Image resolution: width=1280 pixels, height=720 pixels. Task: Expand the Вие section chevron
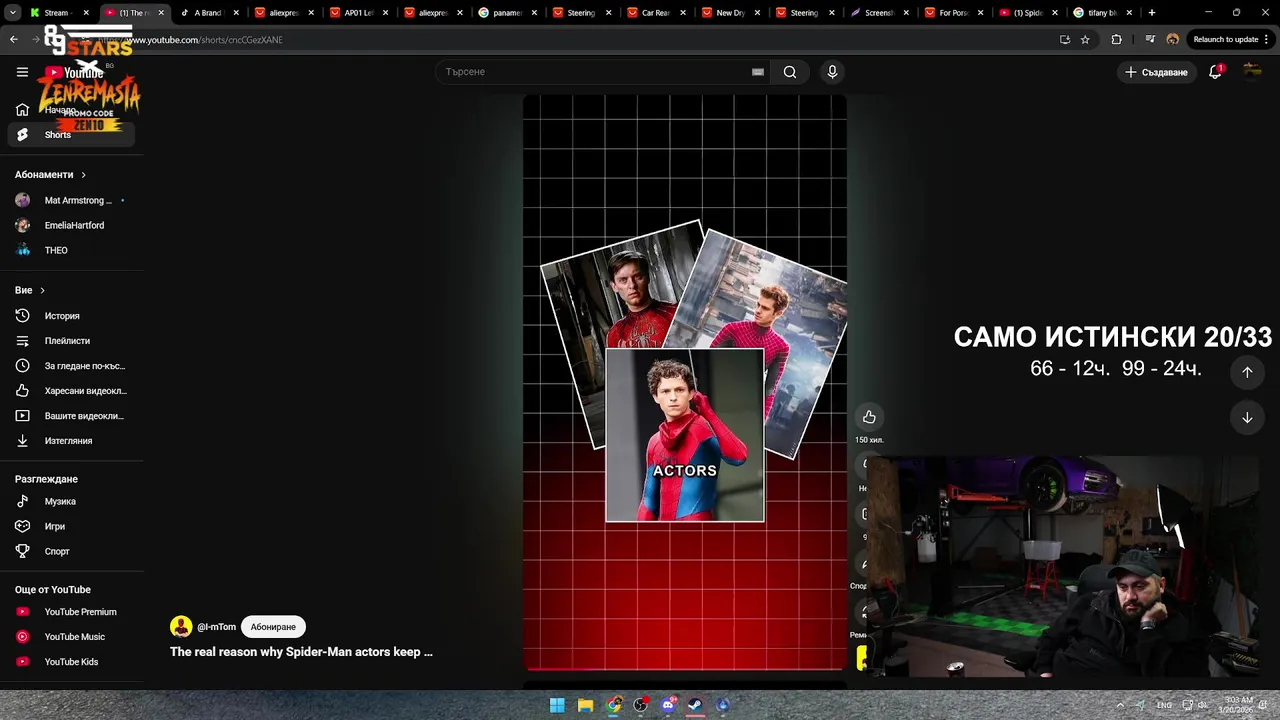42,290
